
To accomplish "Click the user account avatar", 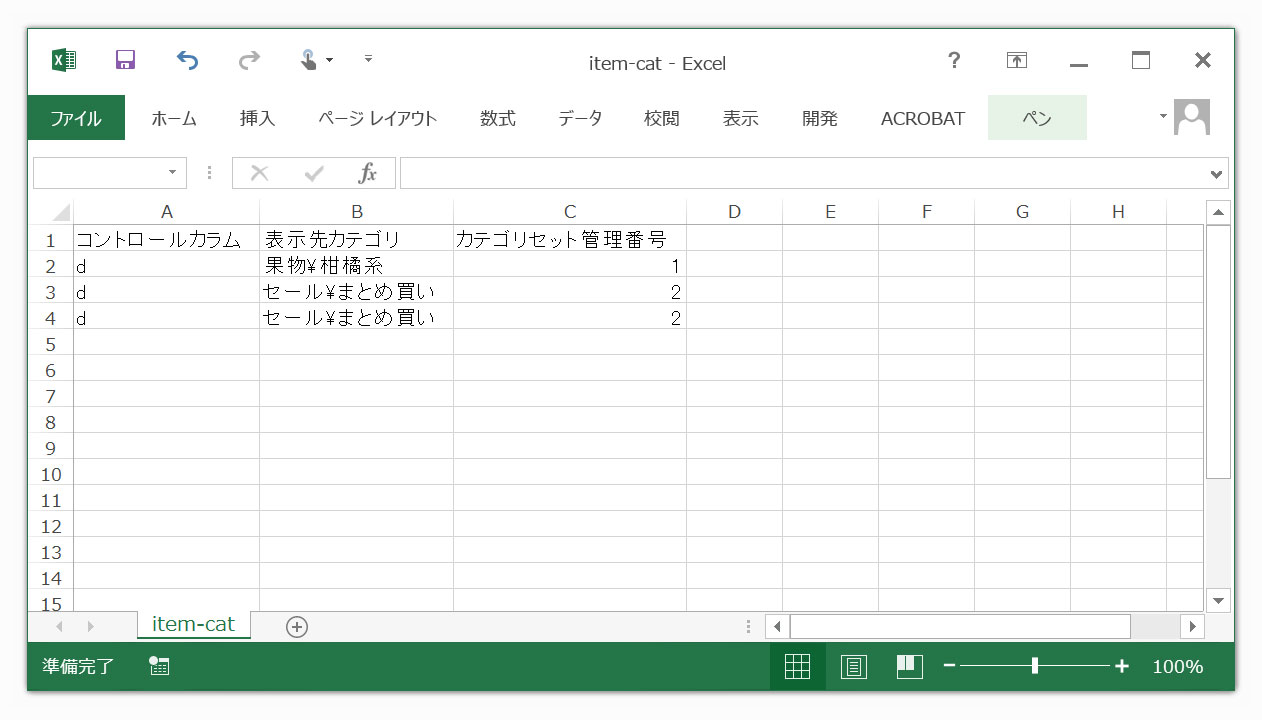I will click(x=1192, y=117).
